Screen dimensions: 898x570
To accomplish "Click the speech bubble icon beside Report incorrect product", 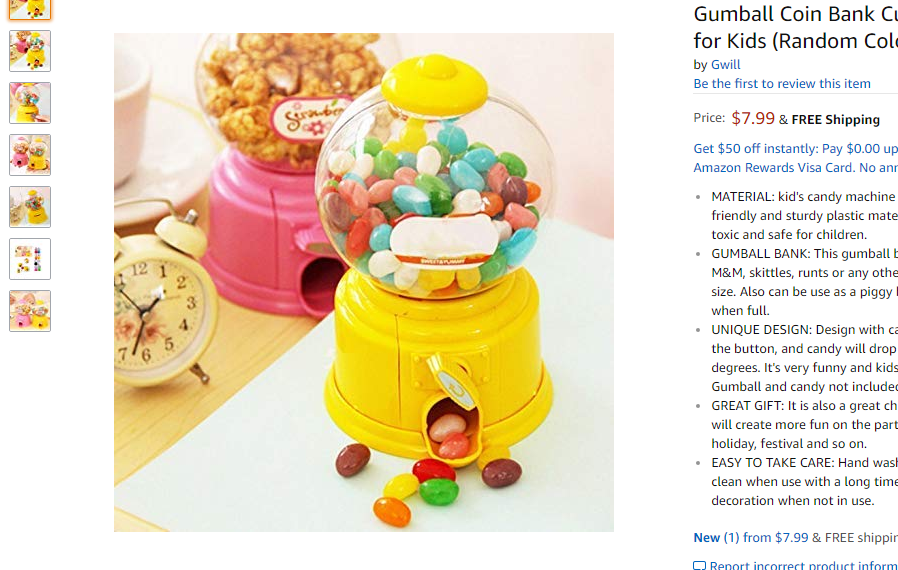I will tap(699, 566).
